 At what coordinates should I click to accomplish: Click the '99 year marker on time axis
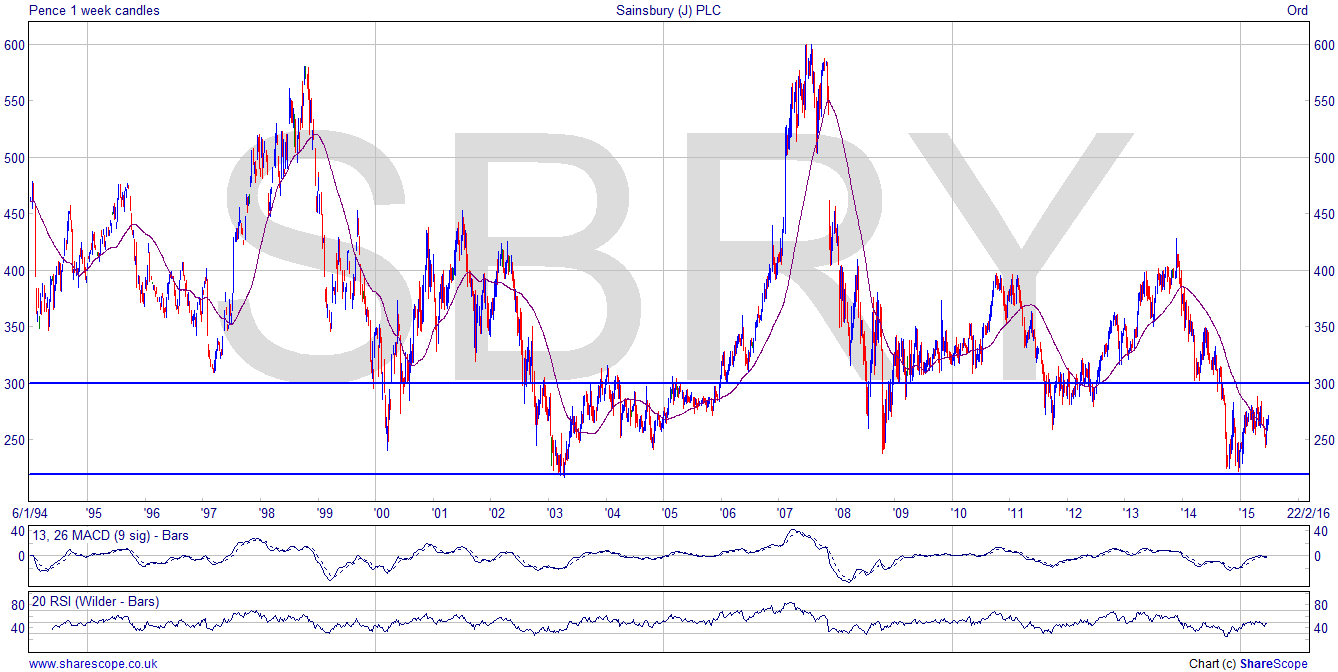click(323, 513)
